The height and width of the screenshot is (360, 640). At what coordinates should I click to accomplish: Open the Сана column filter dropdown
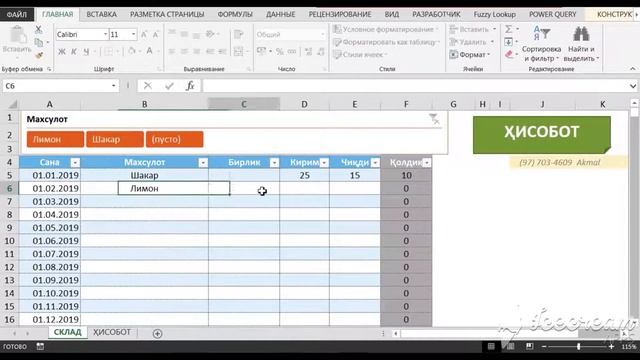coord(75,162)
